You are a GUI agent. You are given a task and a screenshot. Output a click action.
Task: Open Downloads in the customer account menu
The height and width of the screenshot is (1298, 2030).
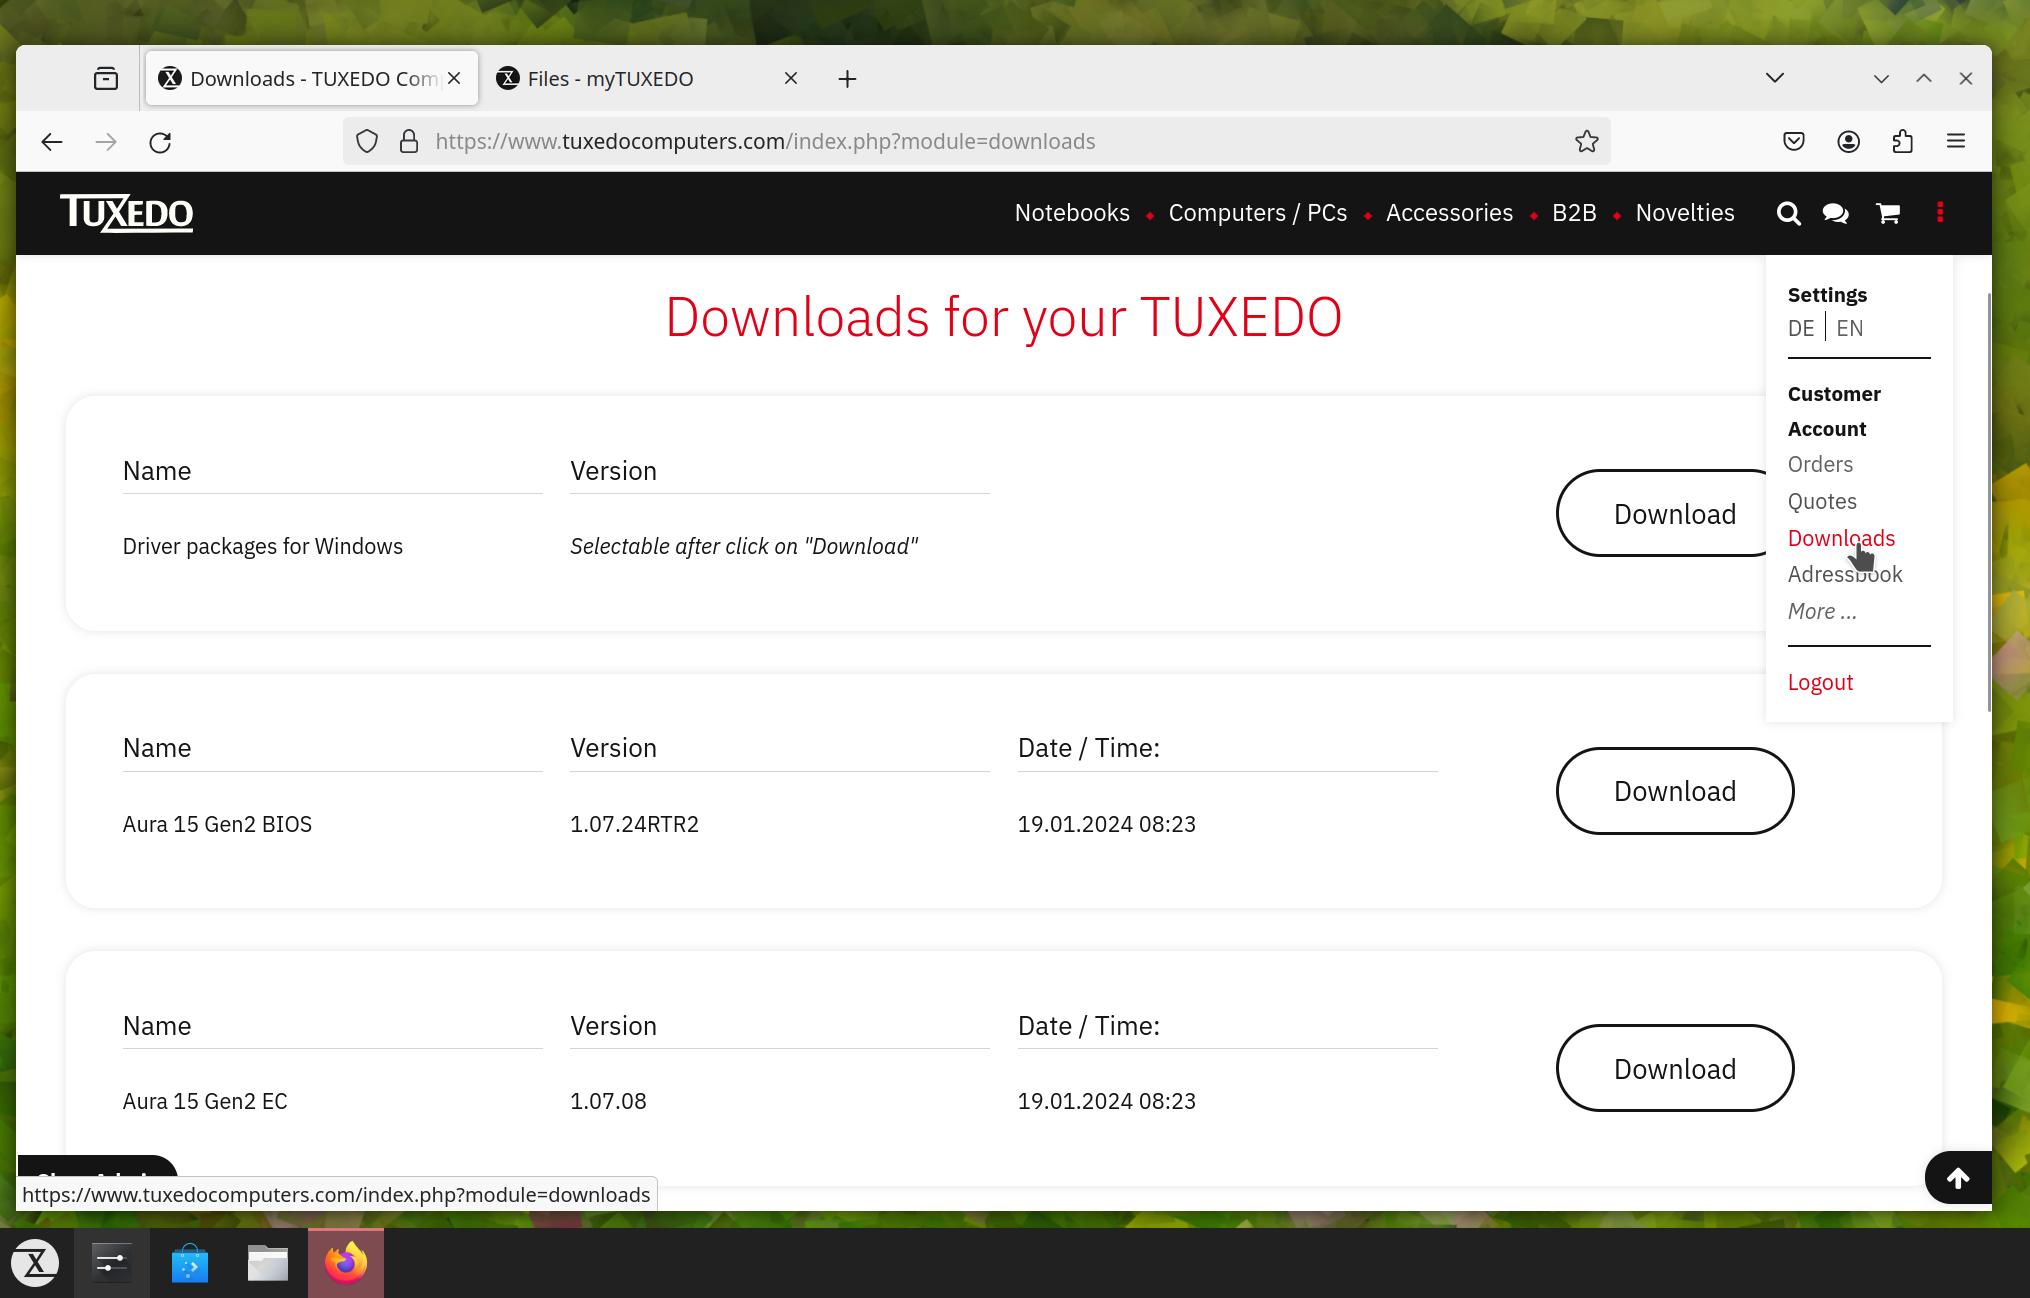(x=1841, y=538)
